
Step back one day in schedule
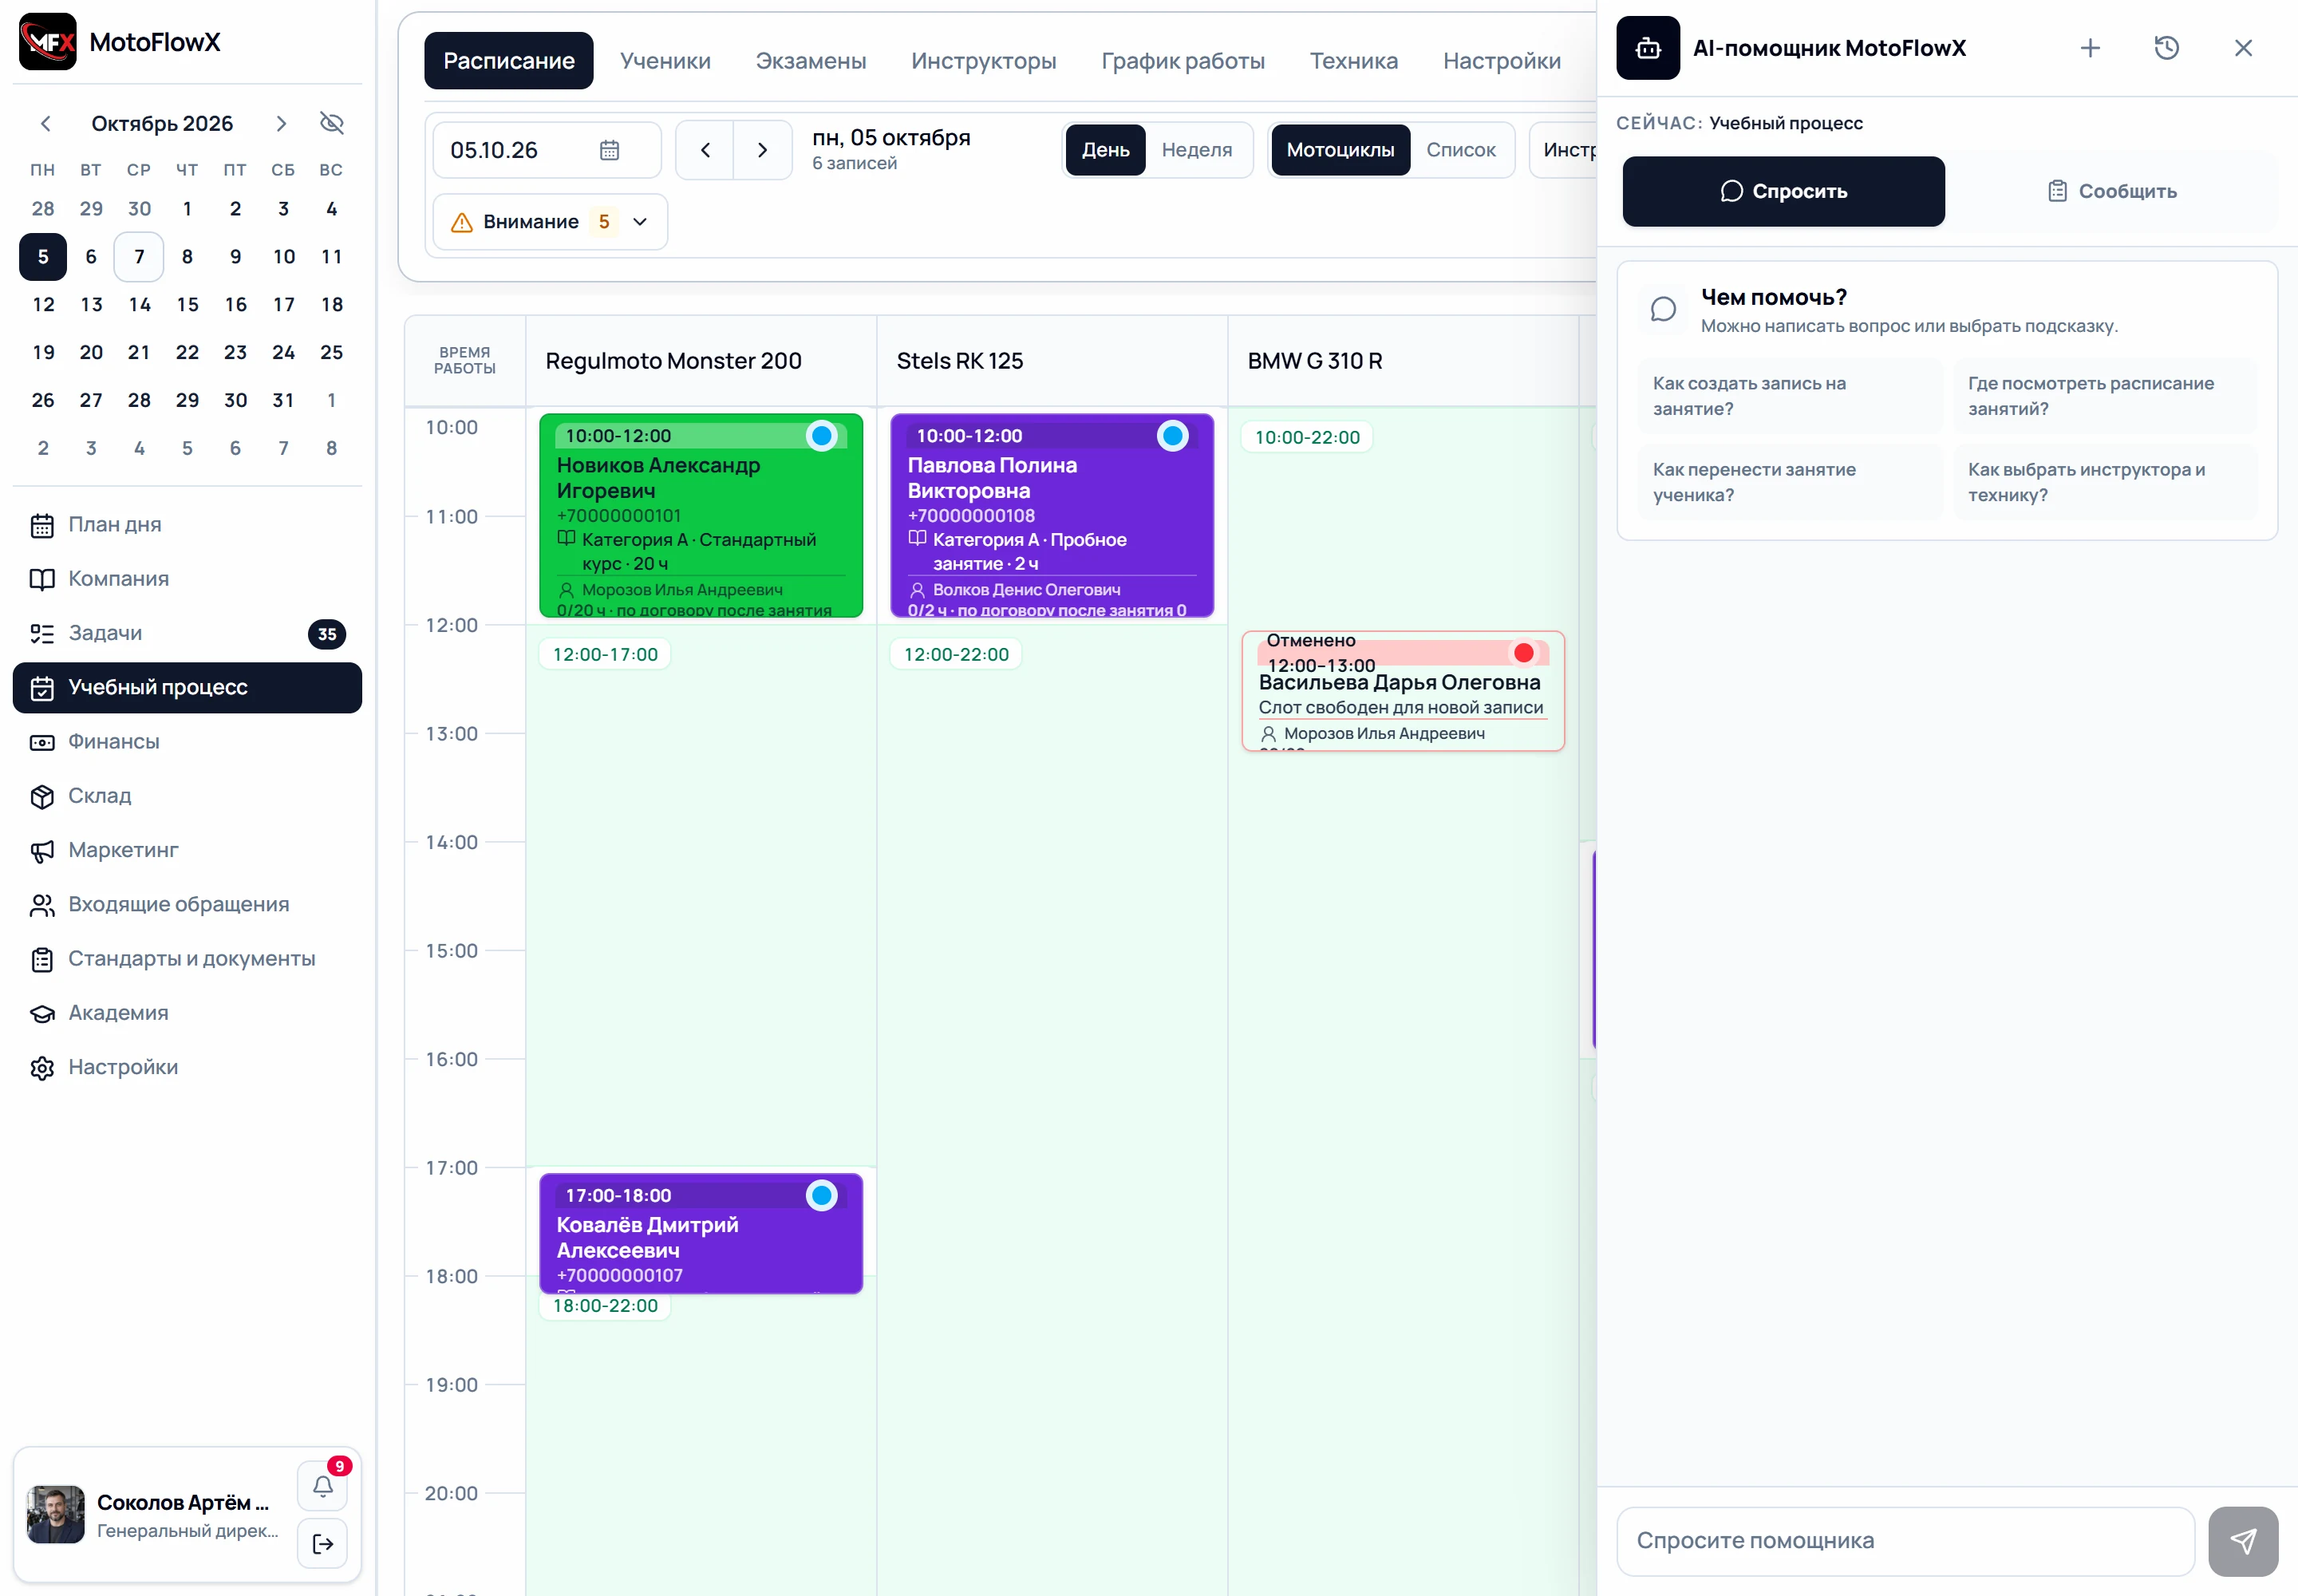[705, 150]
